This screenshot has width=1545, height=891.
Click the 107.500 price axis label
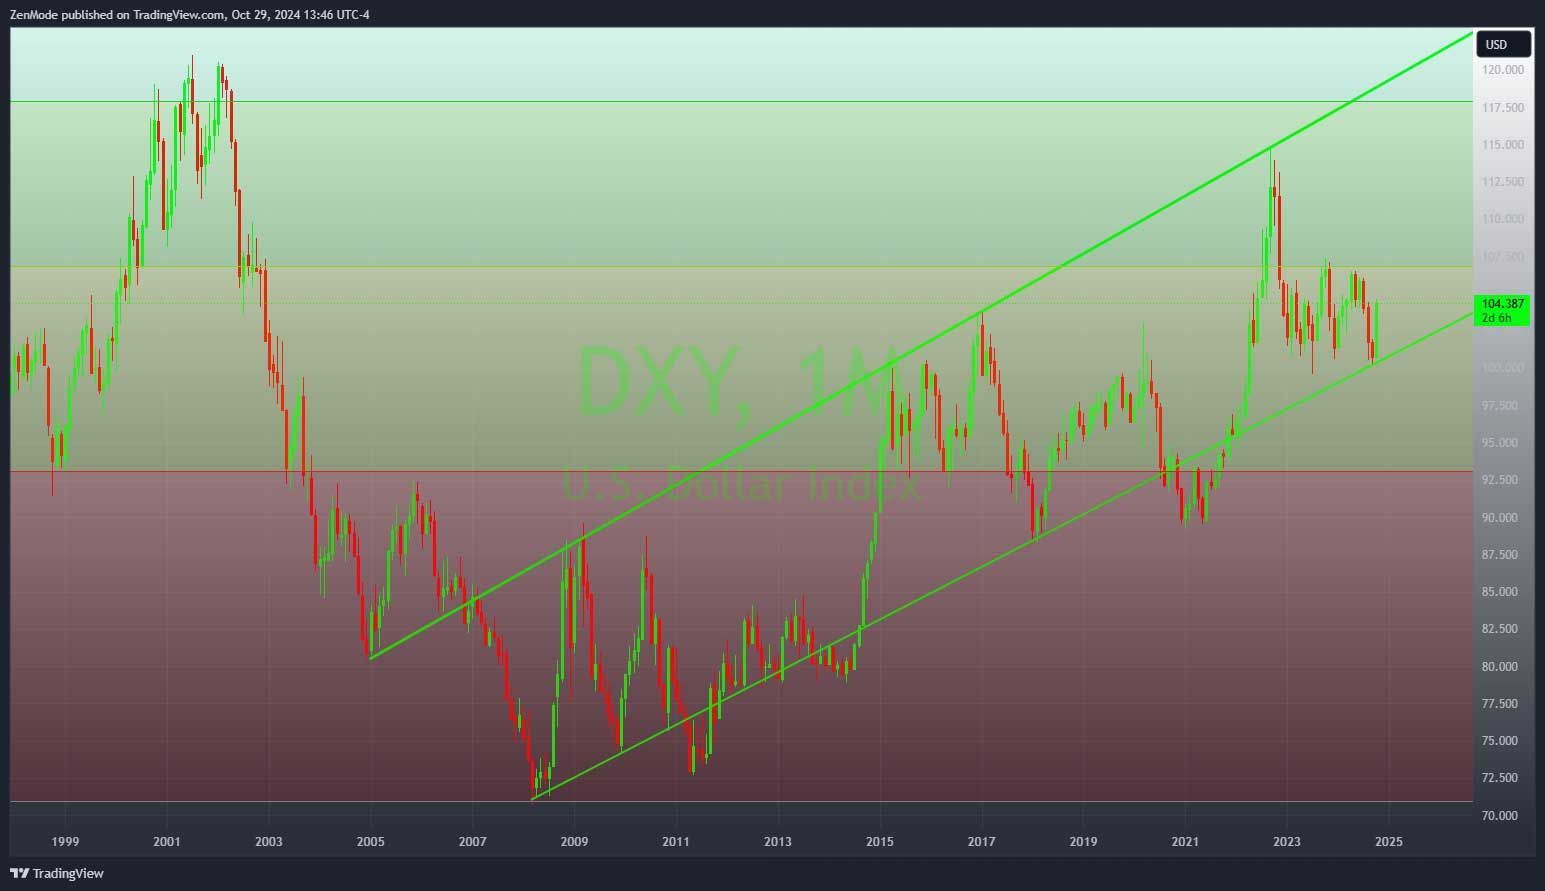[x=1503, y=257]
